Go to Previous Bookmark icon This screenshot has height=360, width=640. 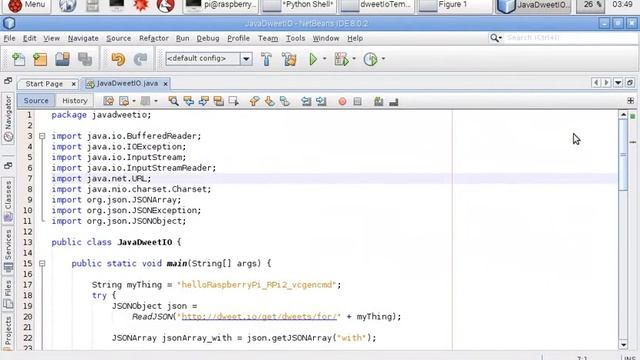pos(254,101)
